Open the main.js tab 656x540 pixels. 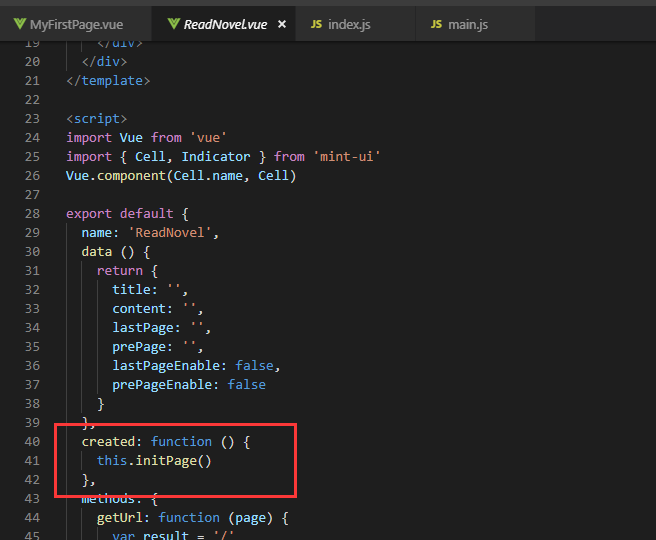point(475,24)
